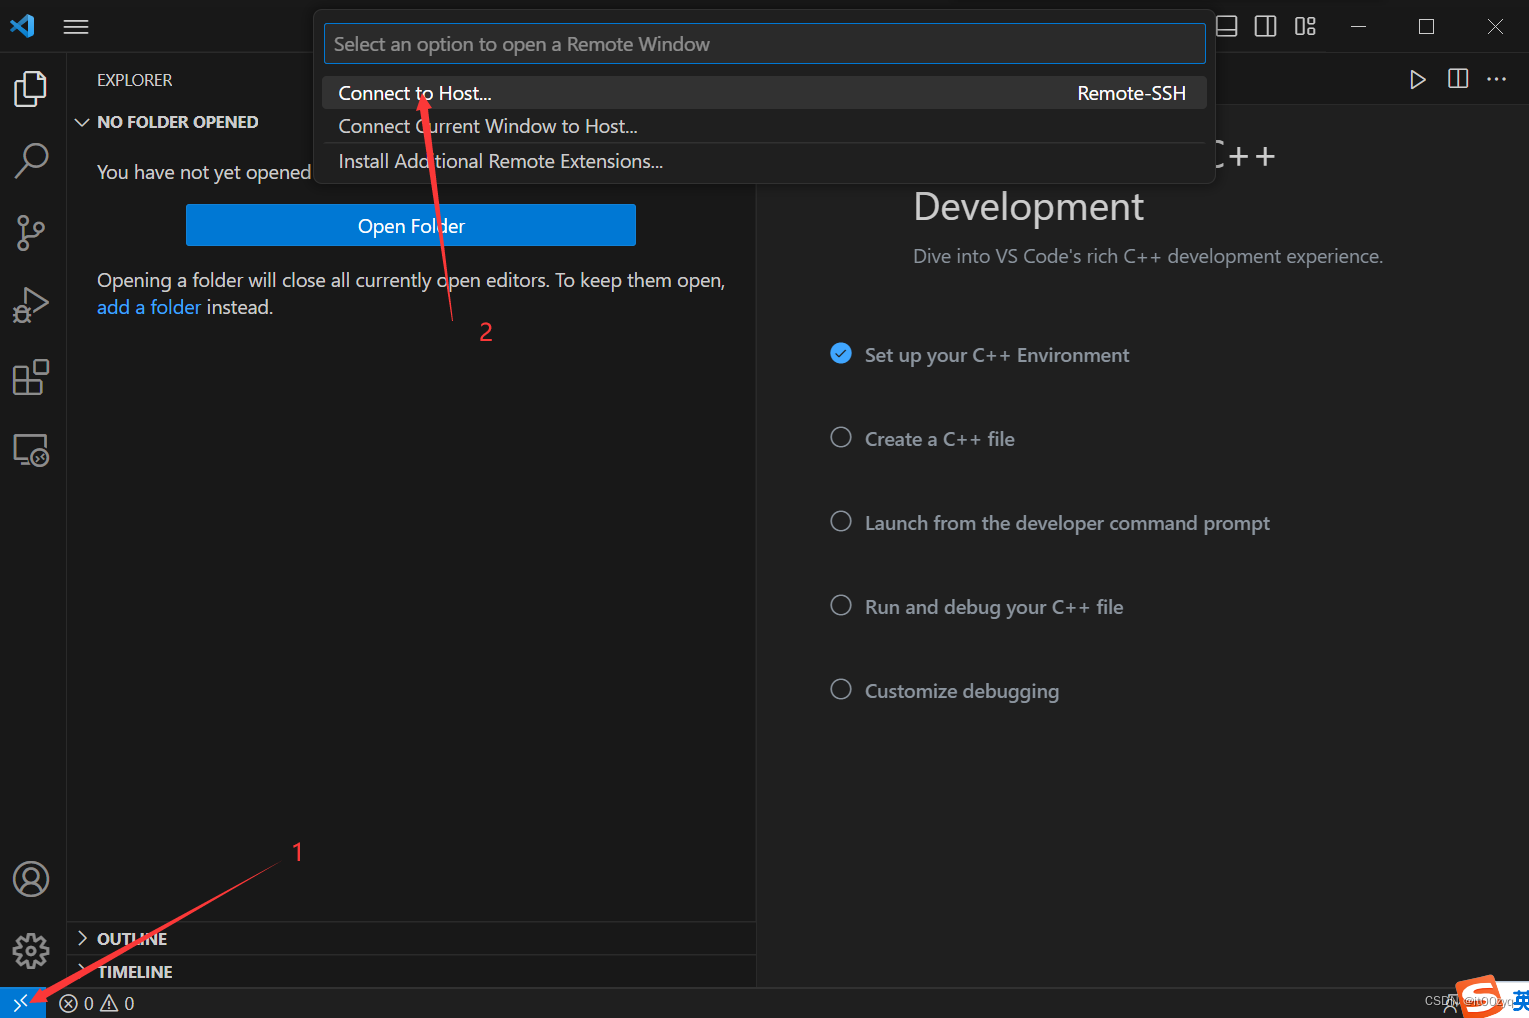Toggle the secondary side bar layout icon
This screenshot has height=1018, width=1529.
pos(1266,26)
